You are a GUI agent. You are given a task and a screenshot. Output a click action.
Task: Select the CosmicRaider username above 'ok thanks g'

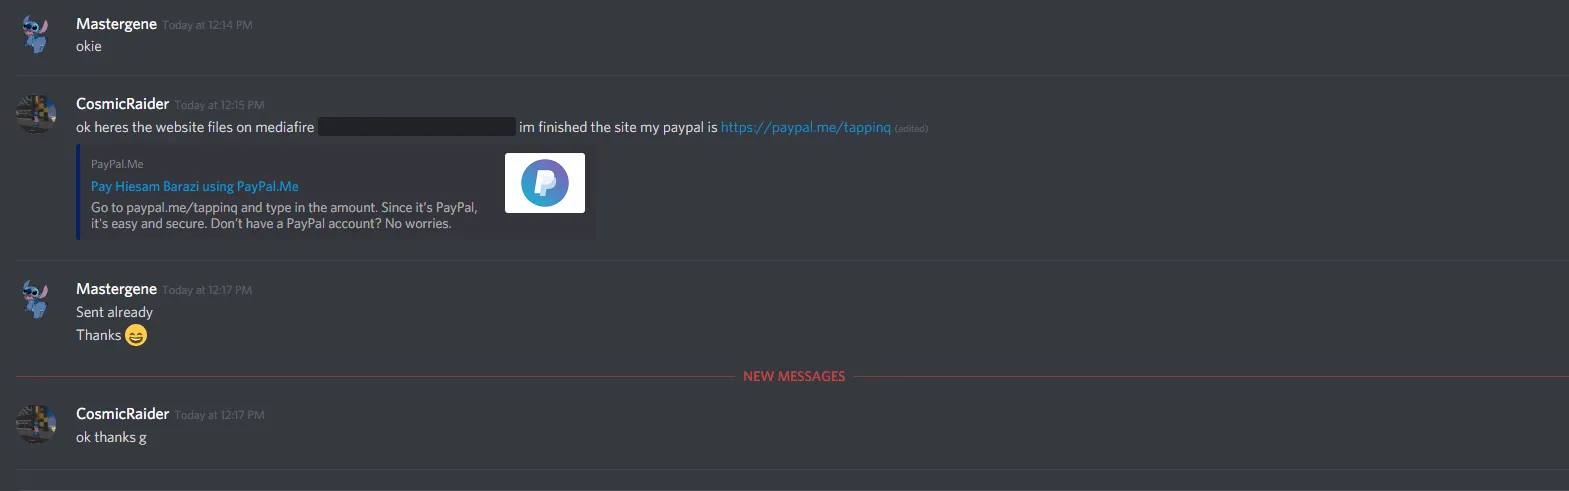click(122, 414)
